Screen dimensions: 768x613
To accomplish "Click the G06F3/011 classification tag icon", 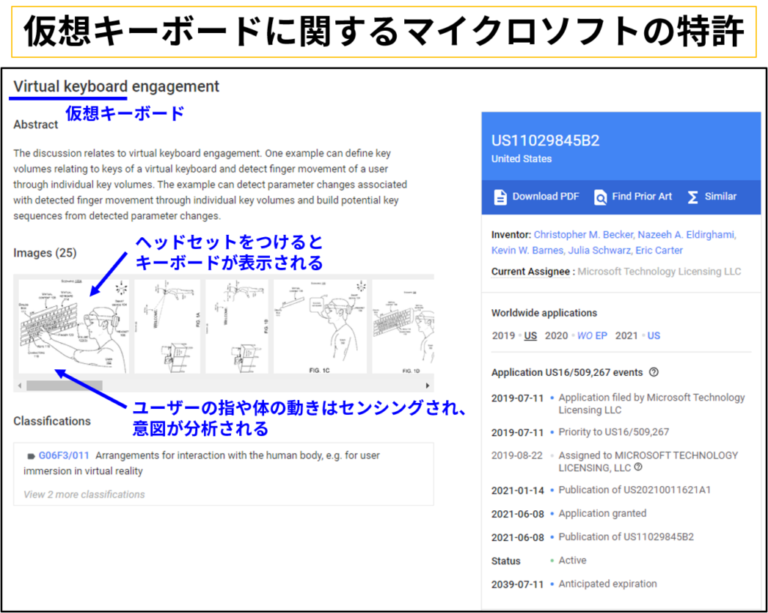I will tap(31, 456).
